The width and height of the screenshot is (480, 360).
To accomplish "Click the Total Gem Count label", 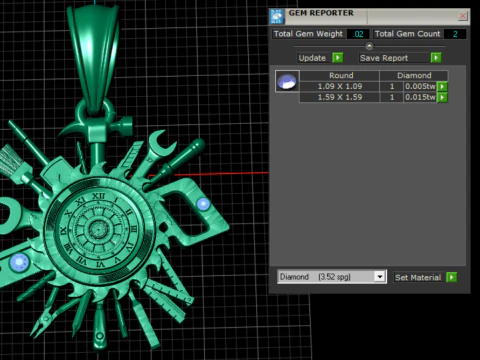I will [x=408, y=34].
